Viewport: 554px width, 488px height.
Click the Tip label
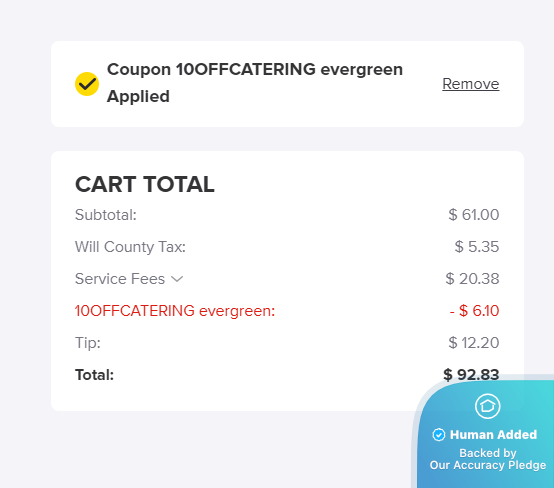[88, 343]
